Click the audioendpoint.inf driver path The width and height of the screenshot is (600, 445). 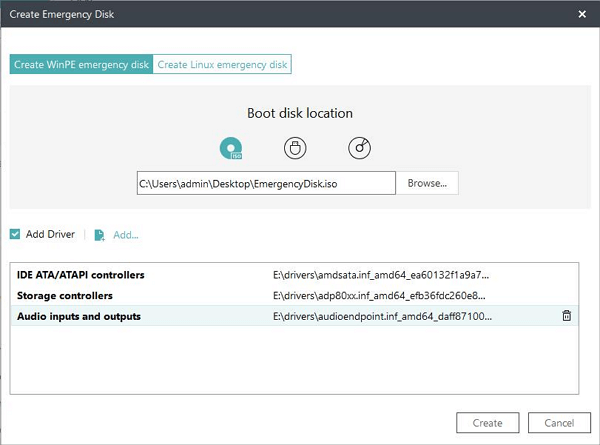click(382, 316)
